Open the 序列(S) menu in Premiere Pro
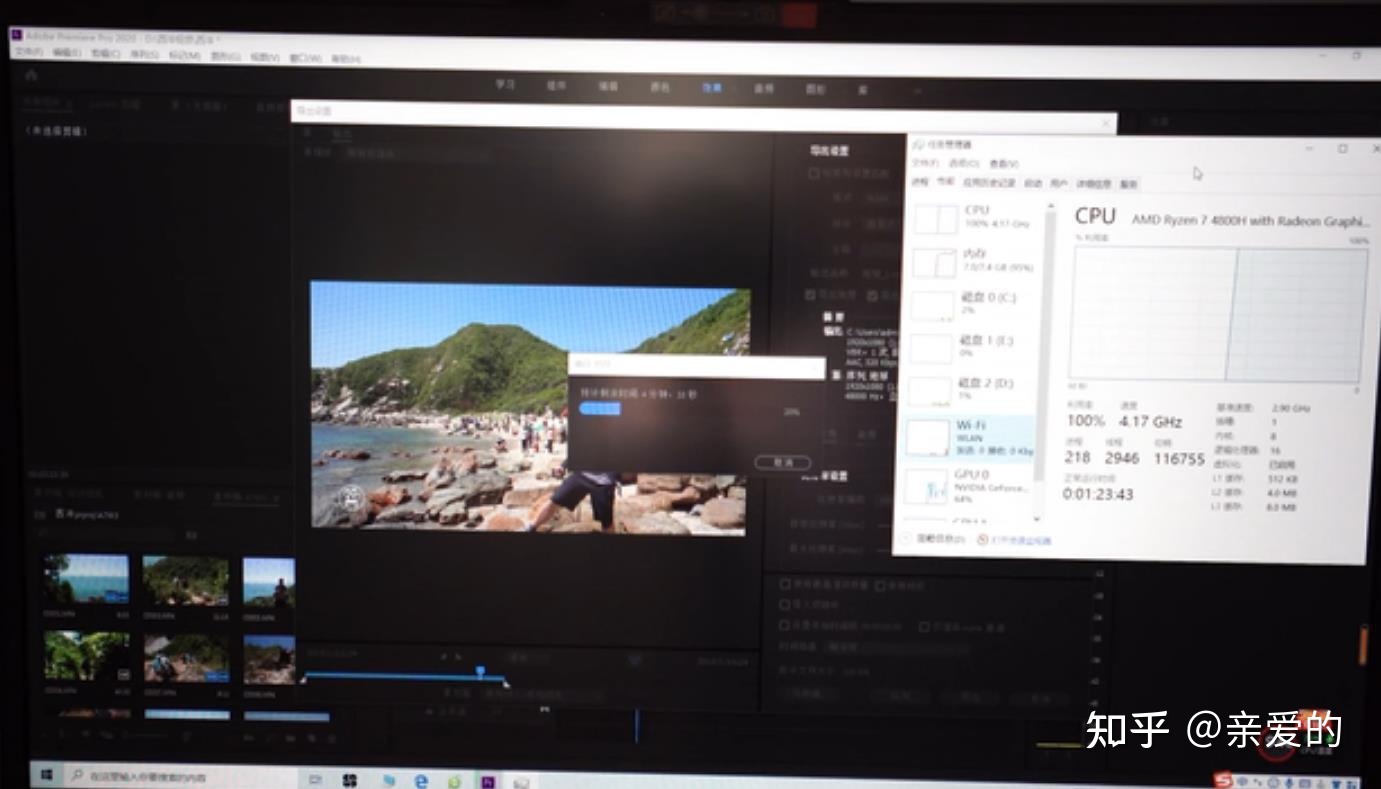The image size is (1381, 789). [x=143, y=54]
